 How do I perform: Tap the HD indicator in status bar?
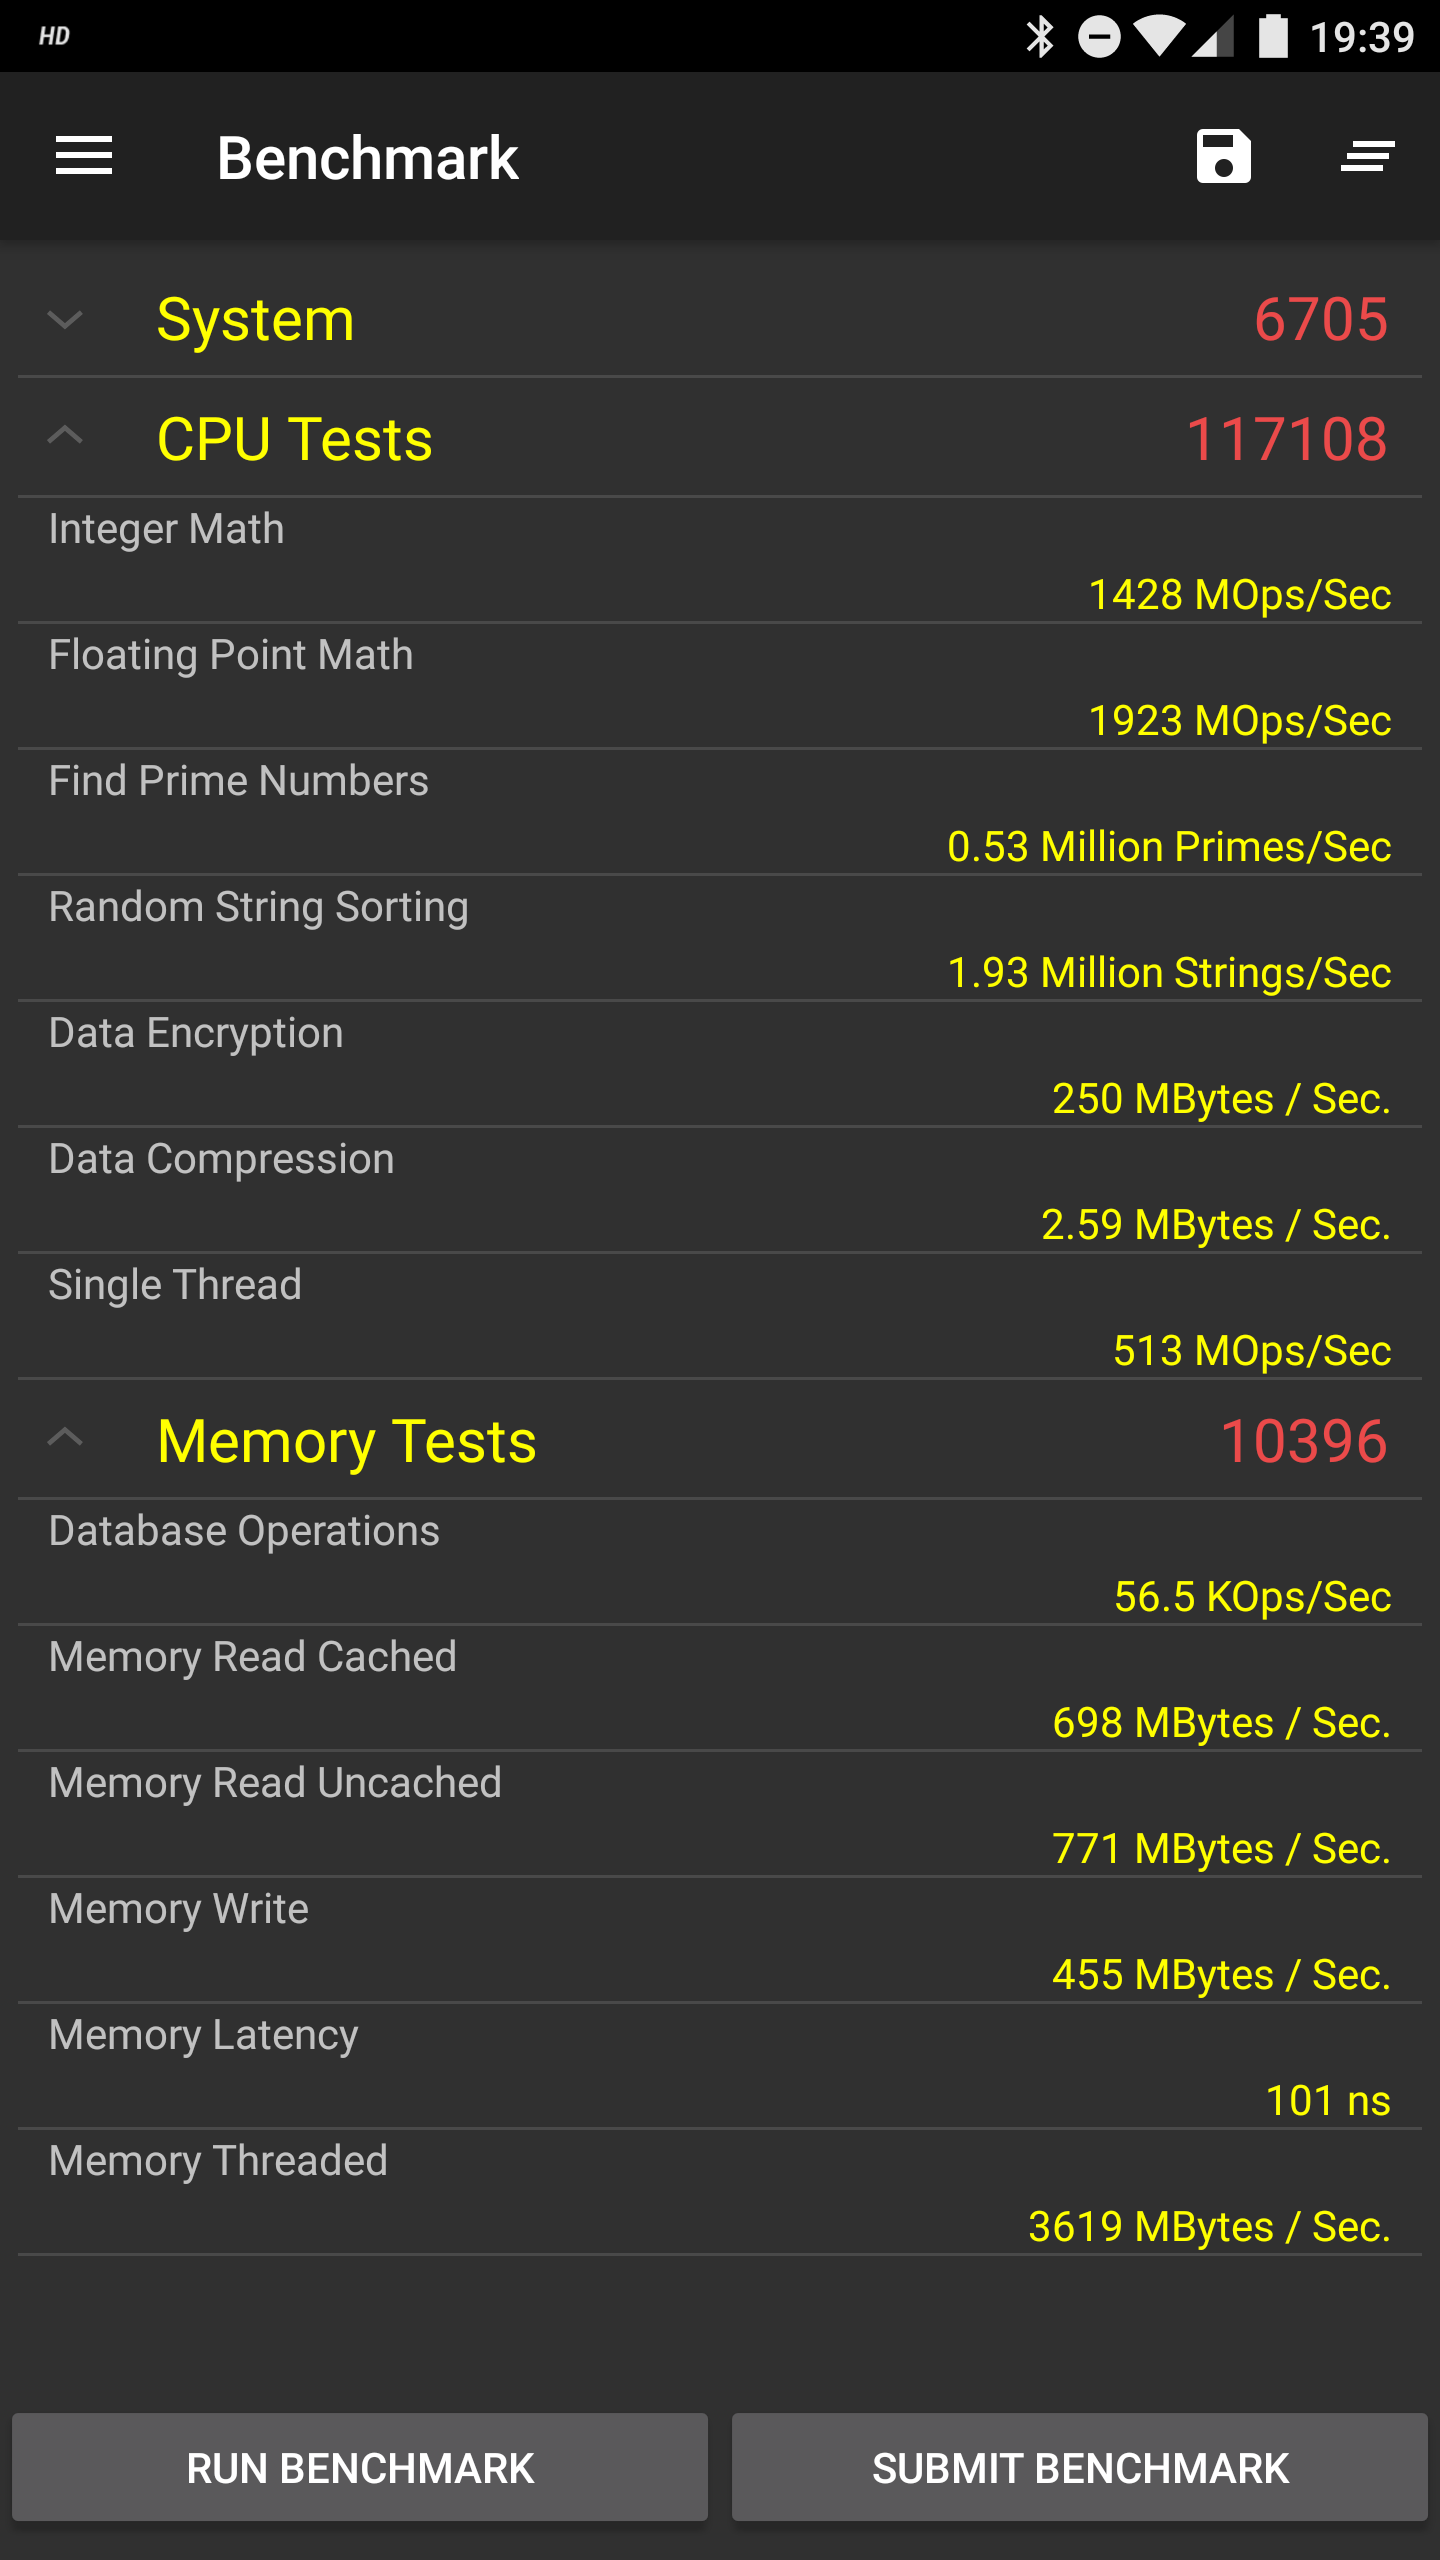click(55, 37)
